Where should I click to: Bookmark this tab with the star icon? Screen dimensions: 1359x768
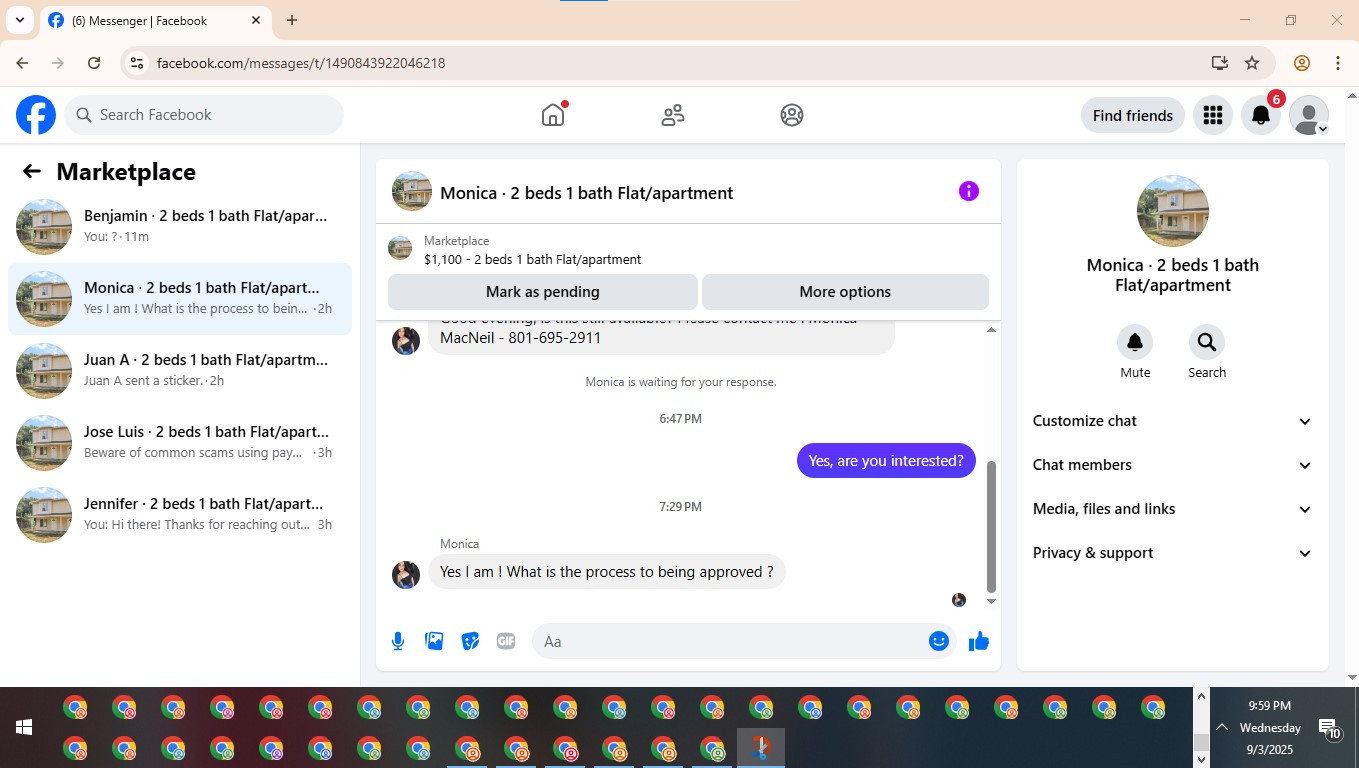[1252, 63]
